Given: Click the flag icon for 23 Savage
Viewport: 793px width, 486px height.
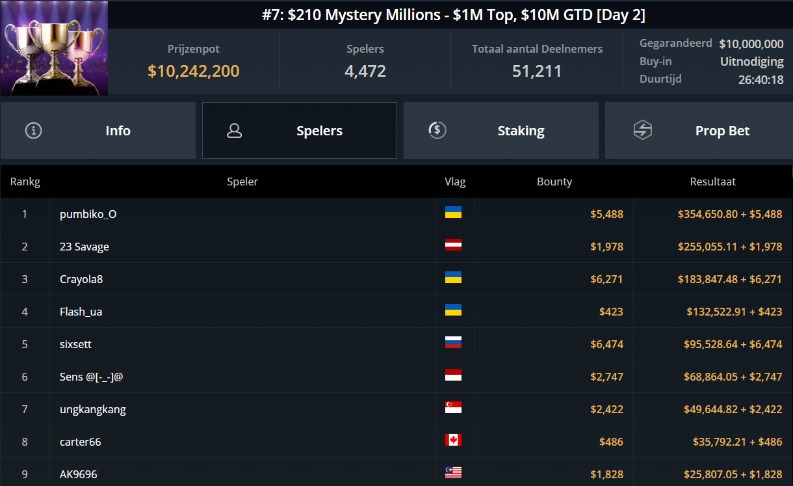Looking at the screenshot, I should point(453,246).
